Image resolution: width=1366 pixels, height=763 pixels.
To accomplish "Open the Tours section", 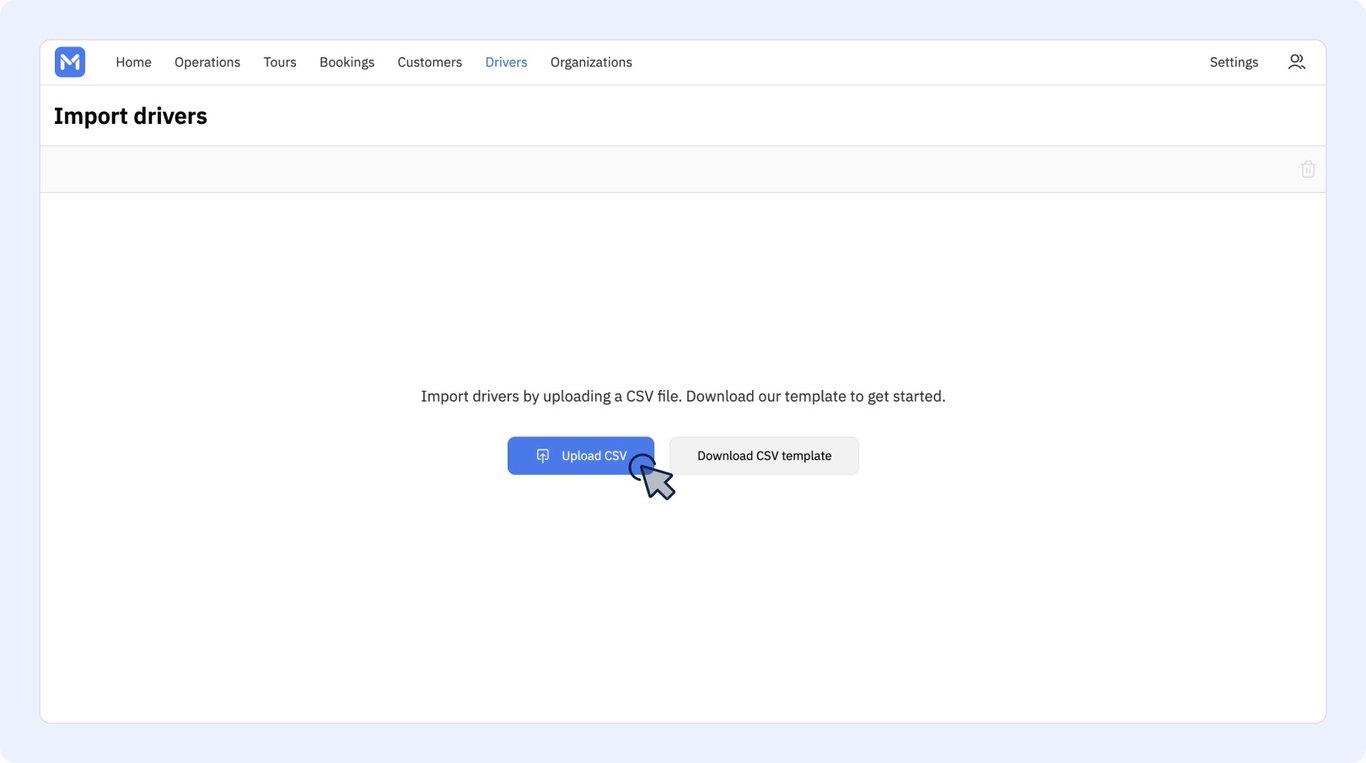I will click(x=280, y=62).
